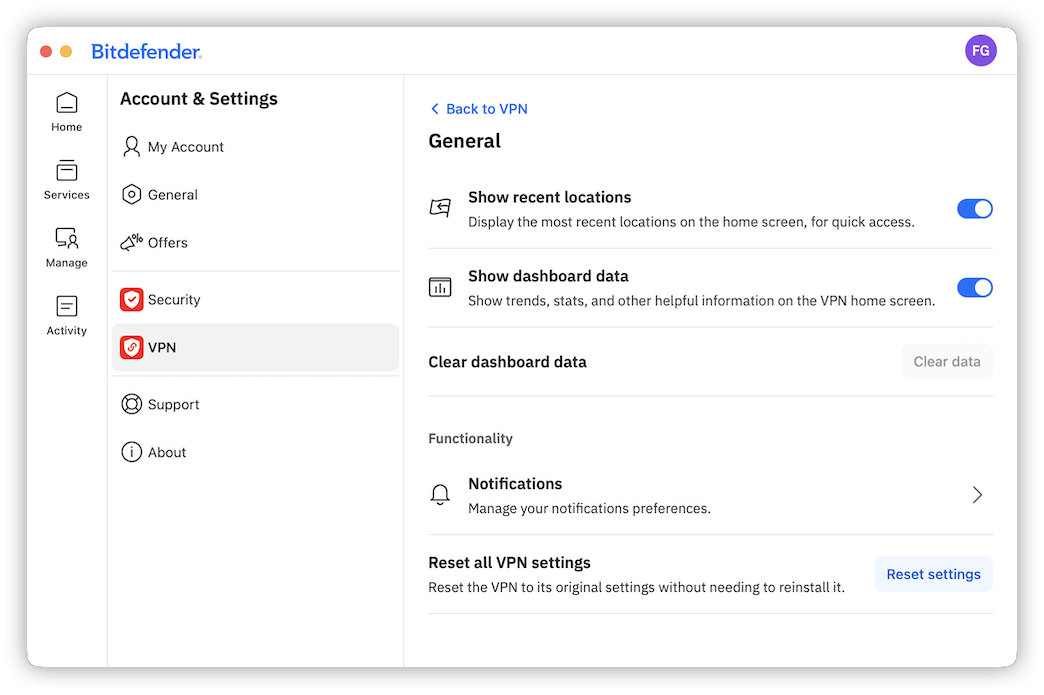Click the back chevron beside Back to VPN
Image resolution: width=1044 pixels, height=695 pixels.
[435, 109]
